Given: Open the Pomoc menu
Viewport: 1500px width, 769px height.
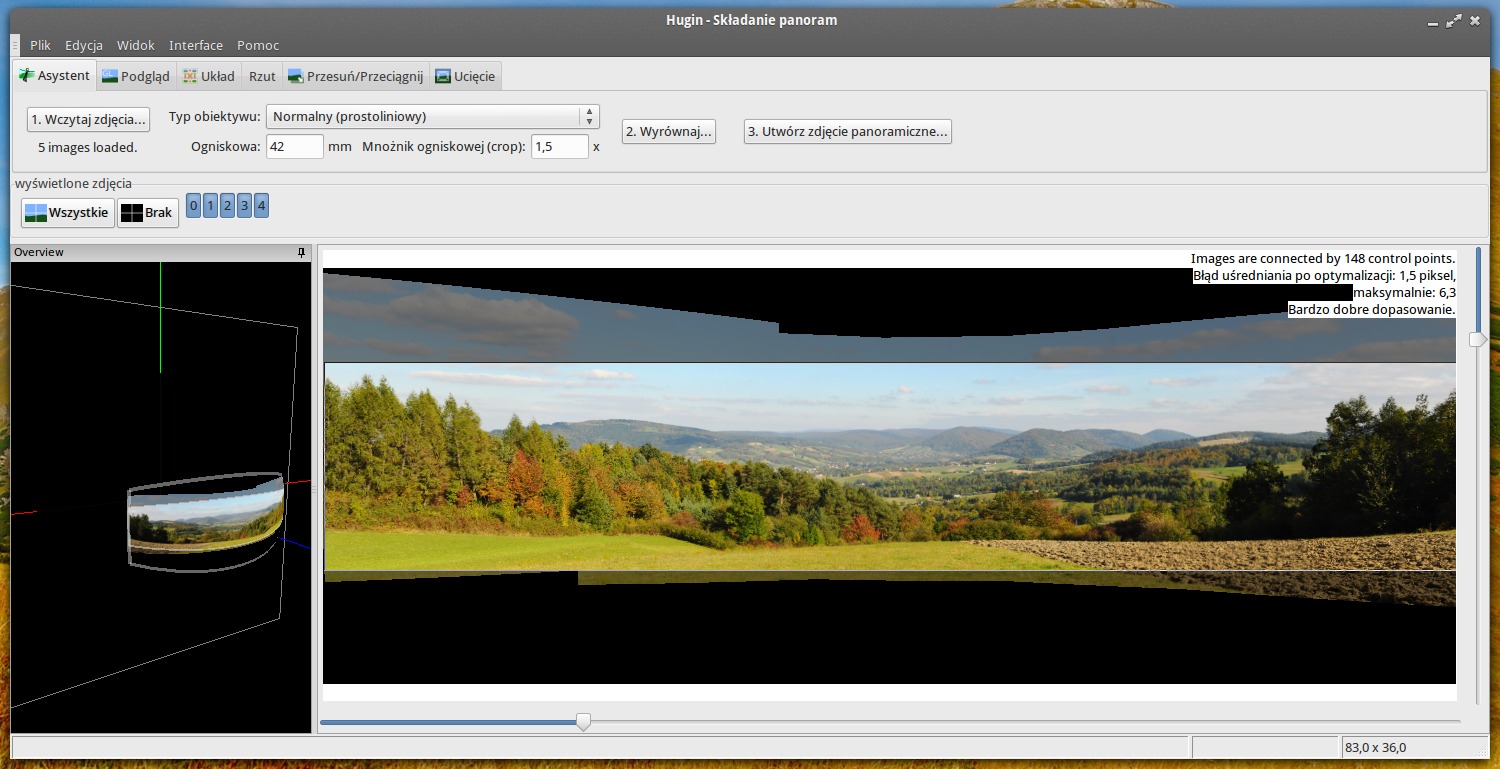Looking at the screenshot, I should click(x=258, y=45).
